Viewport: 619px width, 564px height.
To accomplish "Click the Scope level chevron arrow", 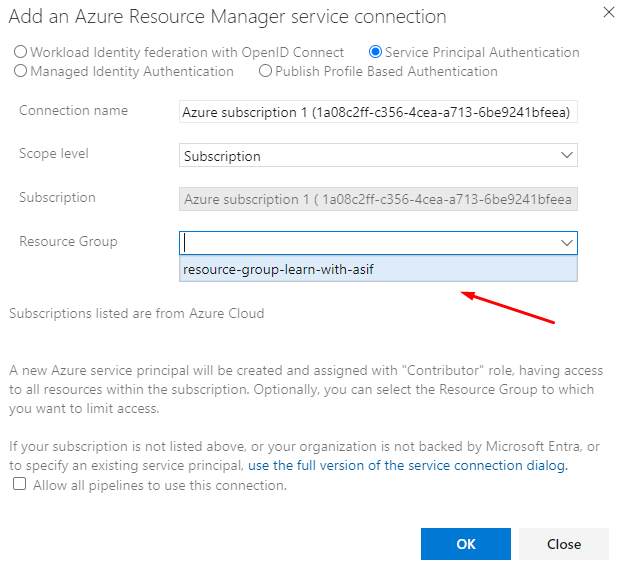I will point(567,156).
